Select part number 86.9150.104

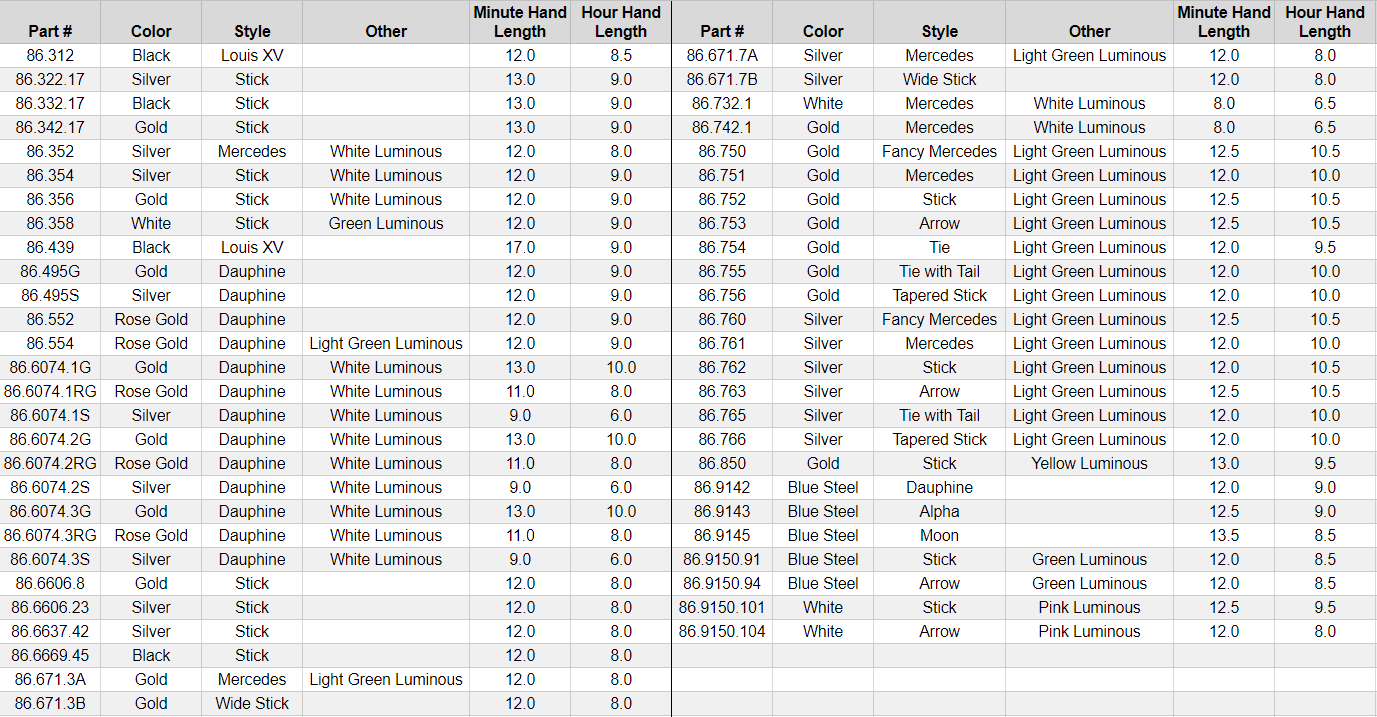(722, 632)
